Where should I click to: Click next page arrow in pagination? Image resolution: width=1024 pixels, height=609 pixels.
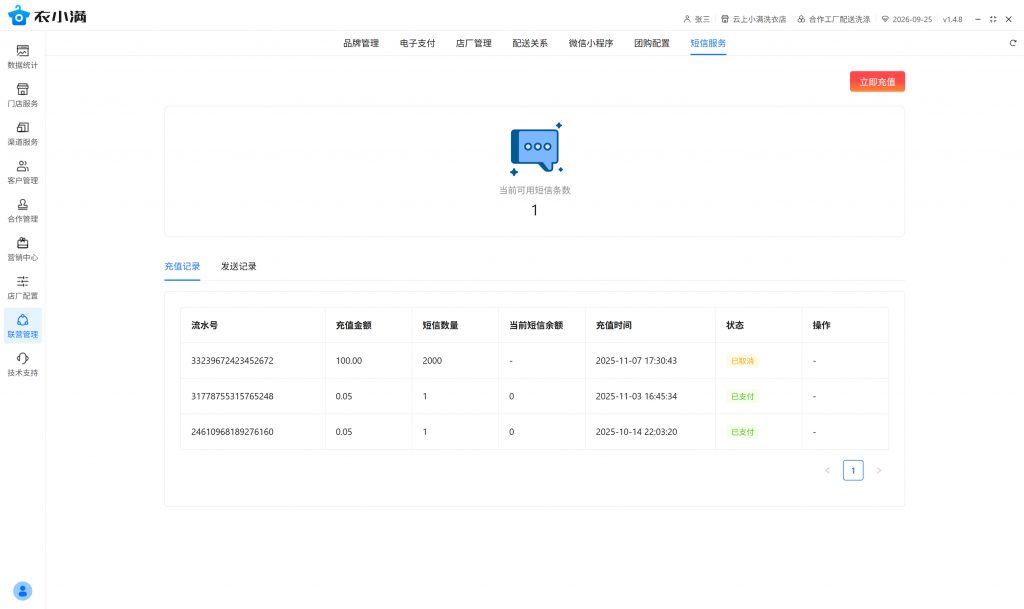click(x=879, y=470)
